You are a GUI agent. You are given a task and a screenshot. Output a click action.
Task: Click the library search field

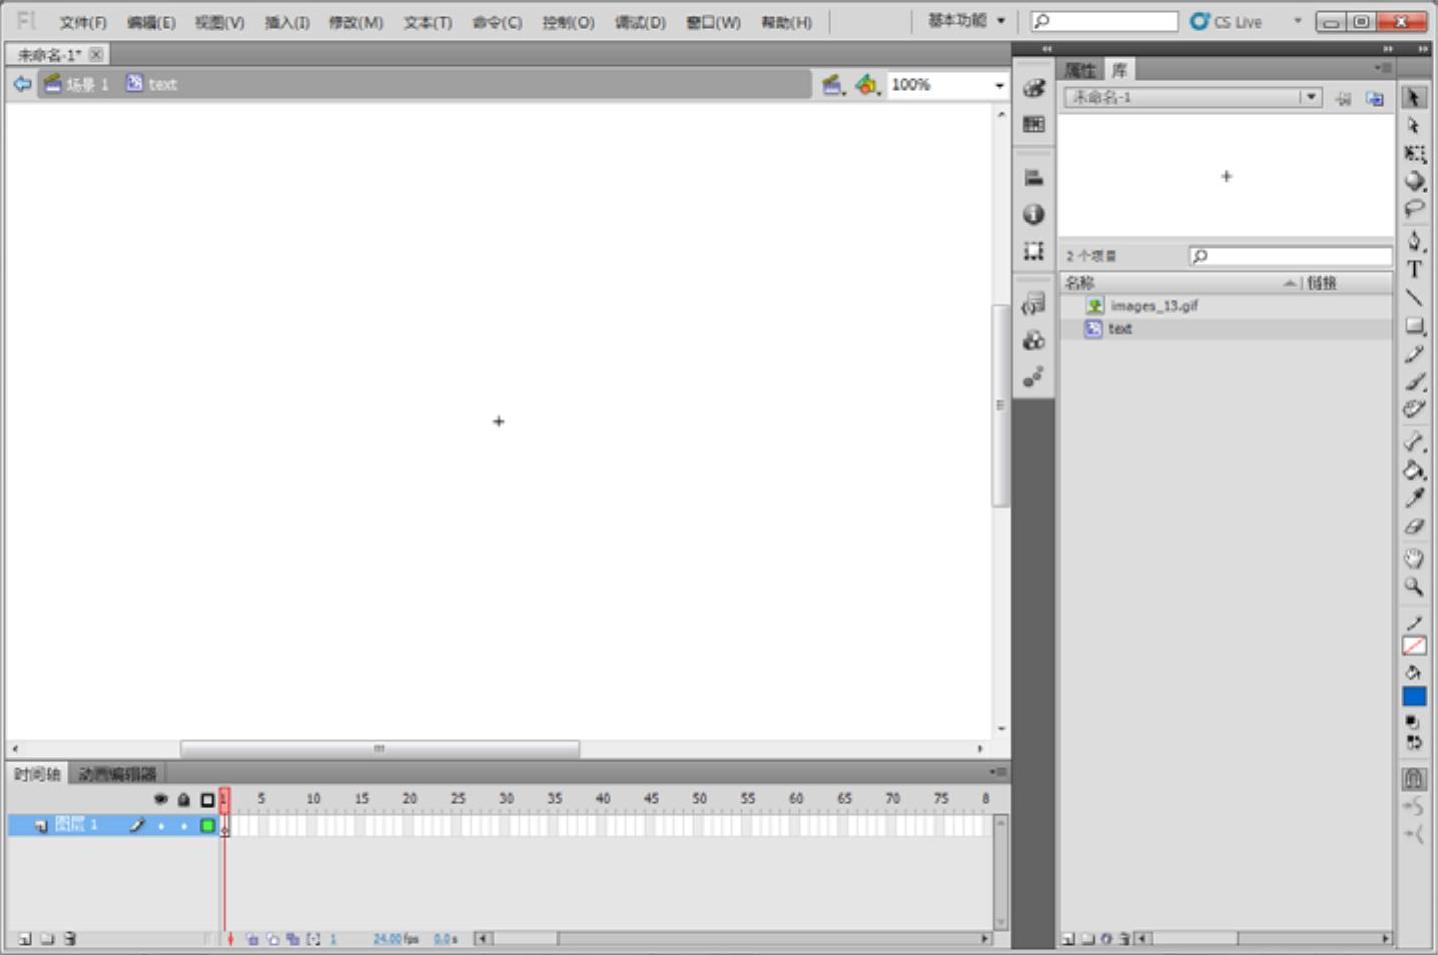click(1290, 256)
